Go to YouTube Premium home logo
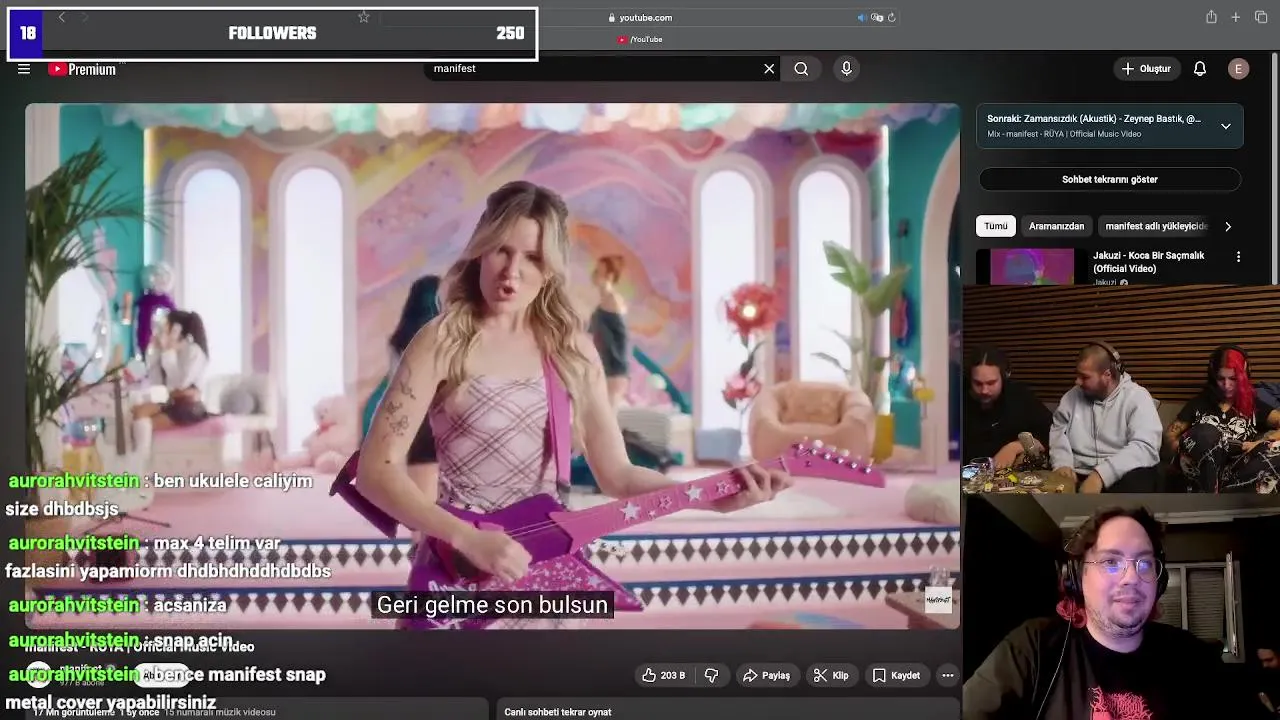Image resolution: width=1280 pixels, height=720 pixels. tap(83, 69)
